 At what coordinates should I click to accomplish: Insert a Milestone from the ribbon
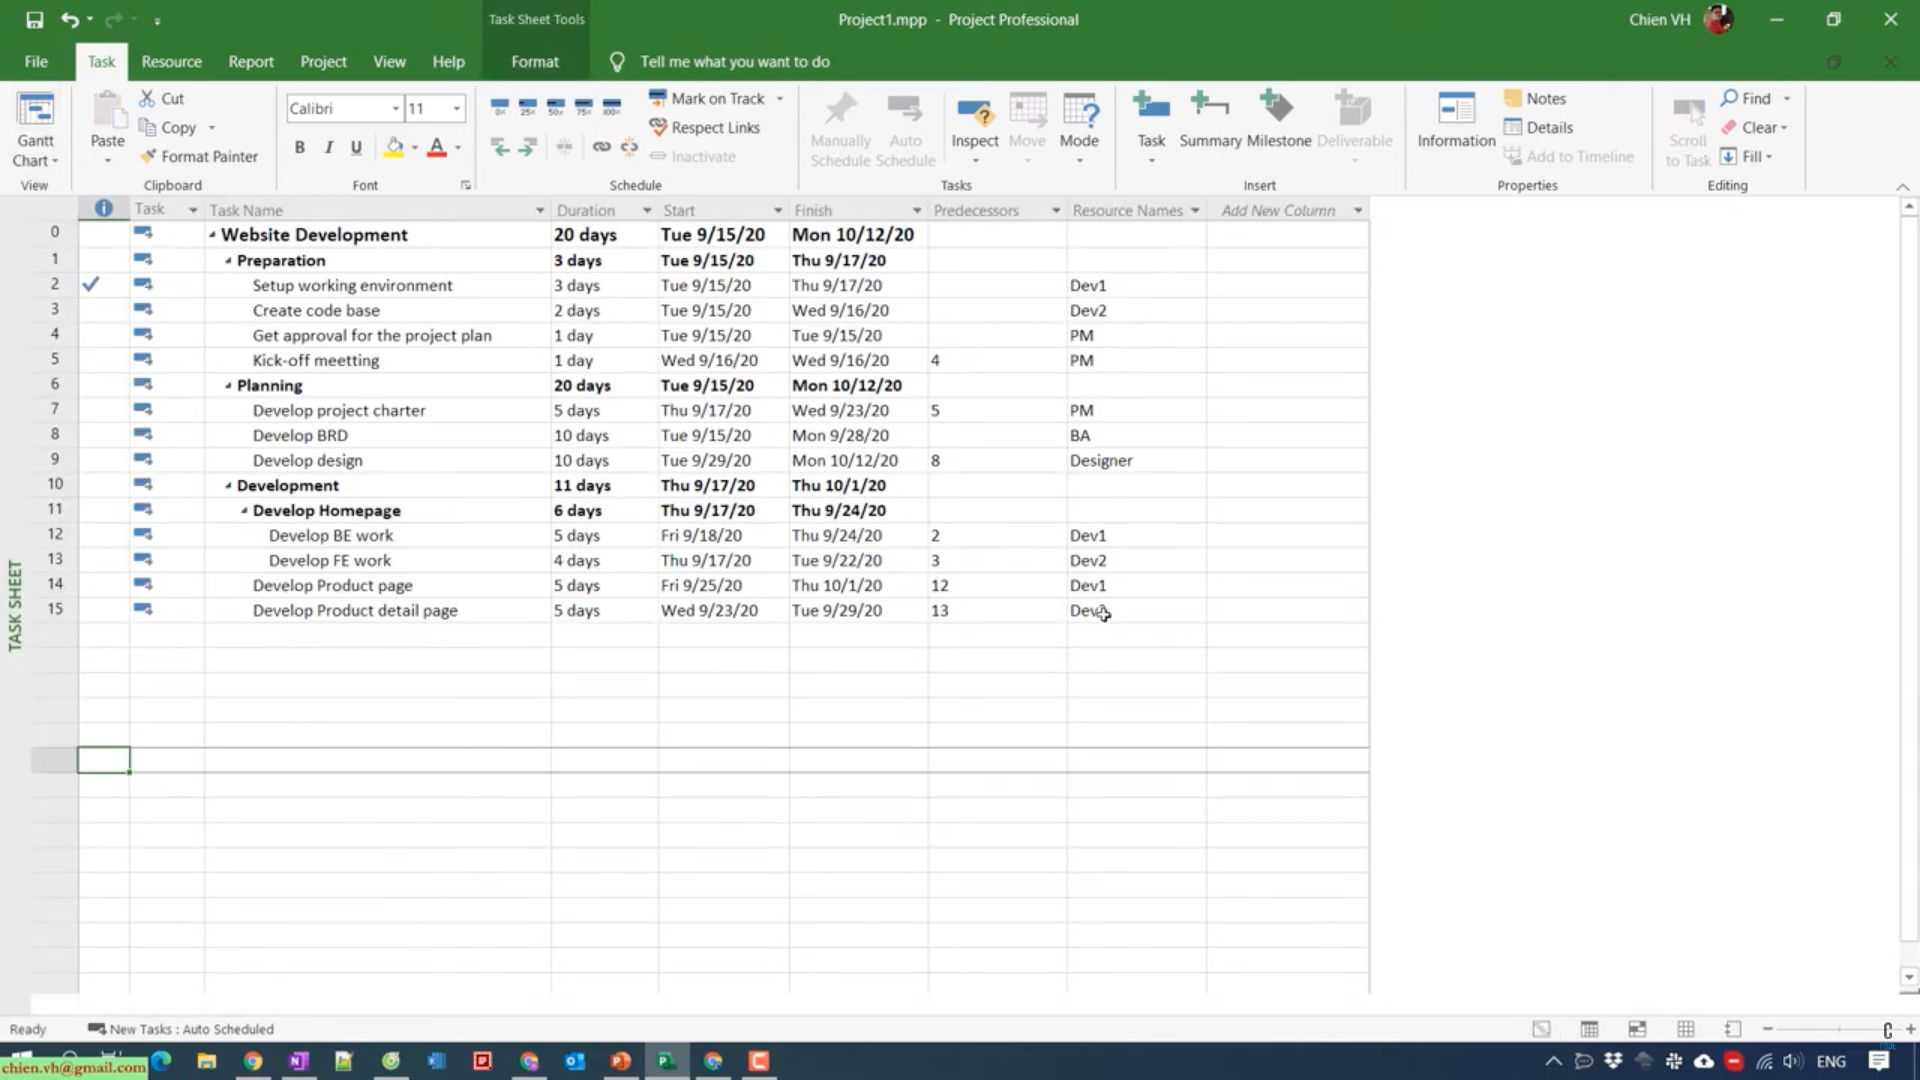click(x=1277, y=120)
